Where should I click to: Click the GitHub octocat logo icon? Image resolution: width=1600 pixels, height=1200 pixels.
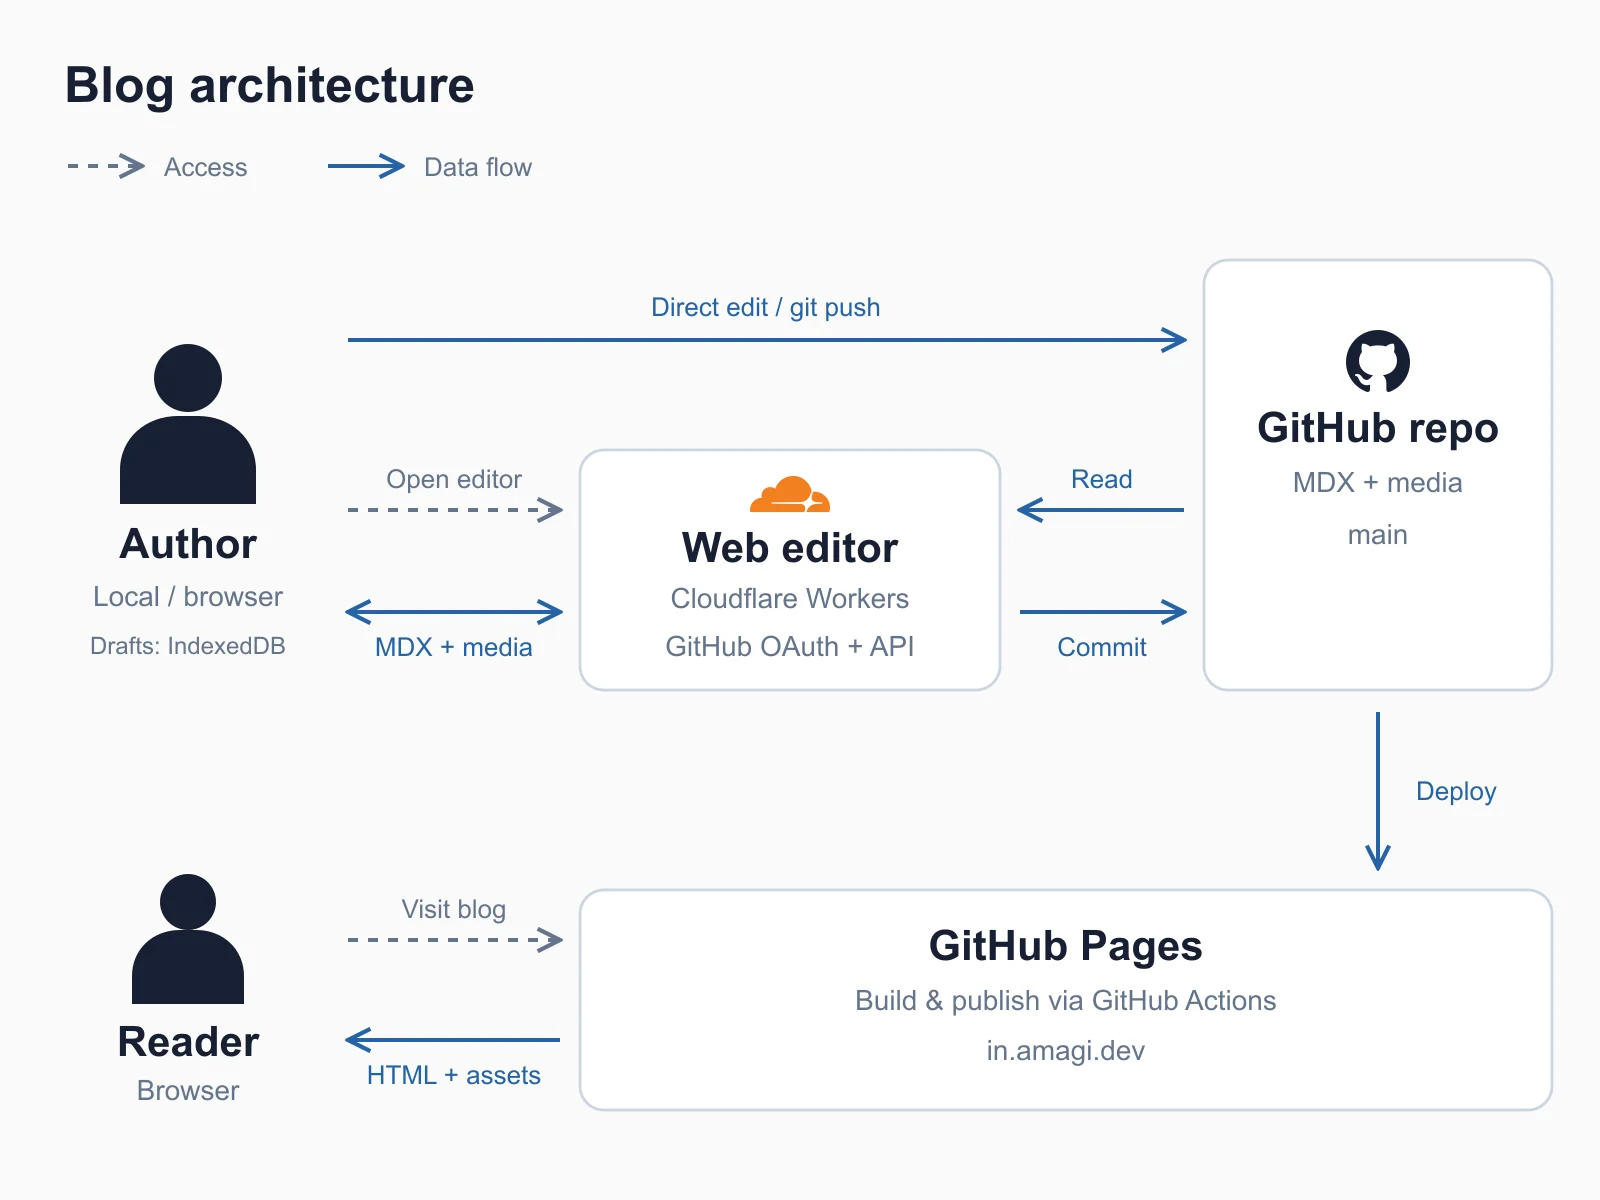click(1377, 362)
